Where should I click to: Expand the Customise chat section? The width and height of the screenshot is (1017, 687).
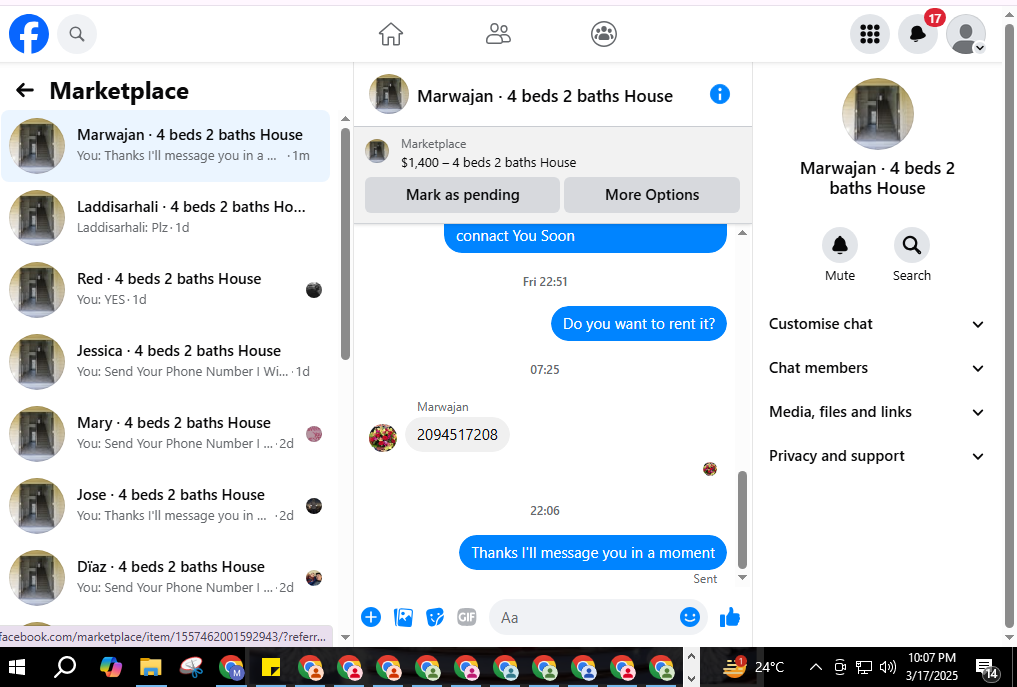876,324
